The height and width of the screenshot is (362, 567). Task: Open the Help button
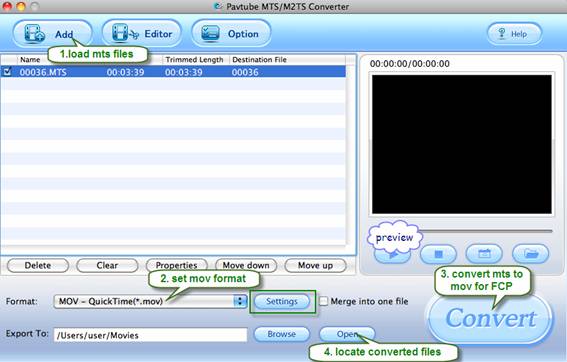(x=515, y=34)
